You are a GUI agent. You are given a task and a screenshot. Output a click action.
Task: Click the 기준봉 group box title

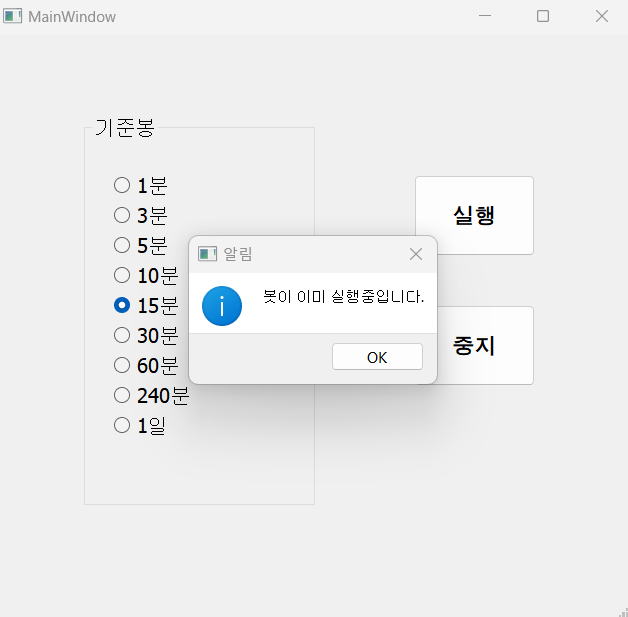pos(125,128)
